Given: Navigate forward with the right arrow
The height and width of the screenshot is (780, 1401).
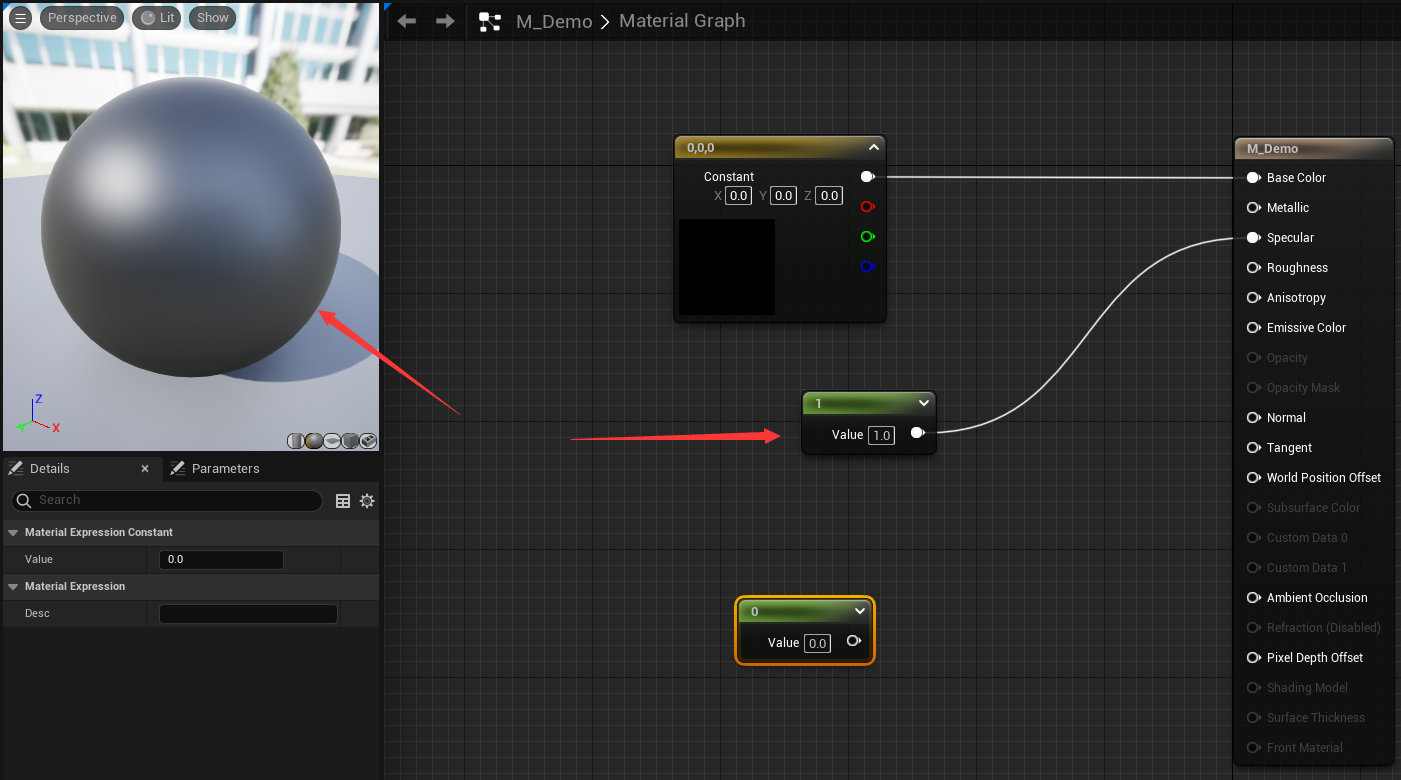Looking at the screenshot, I should click(x=446, y=21).
